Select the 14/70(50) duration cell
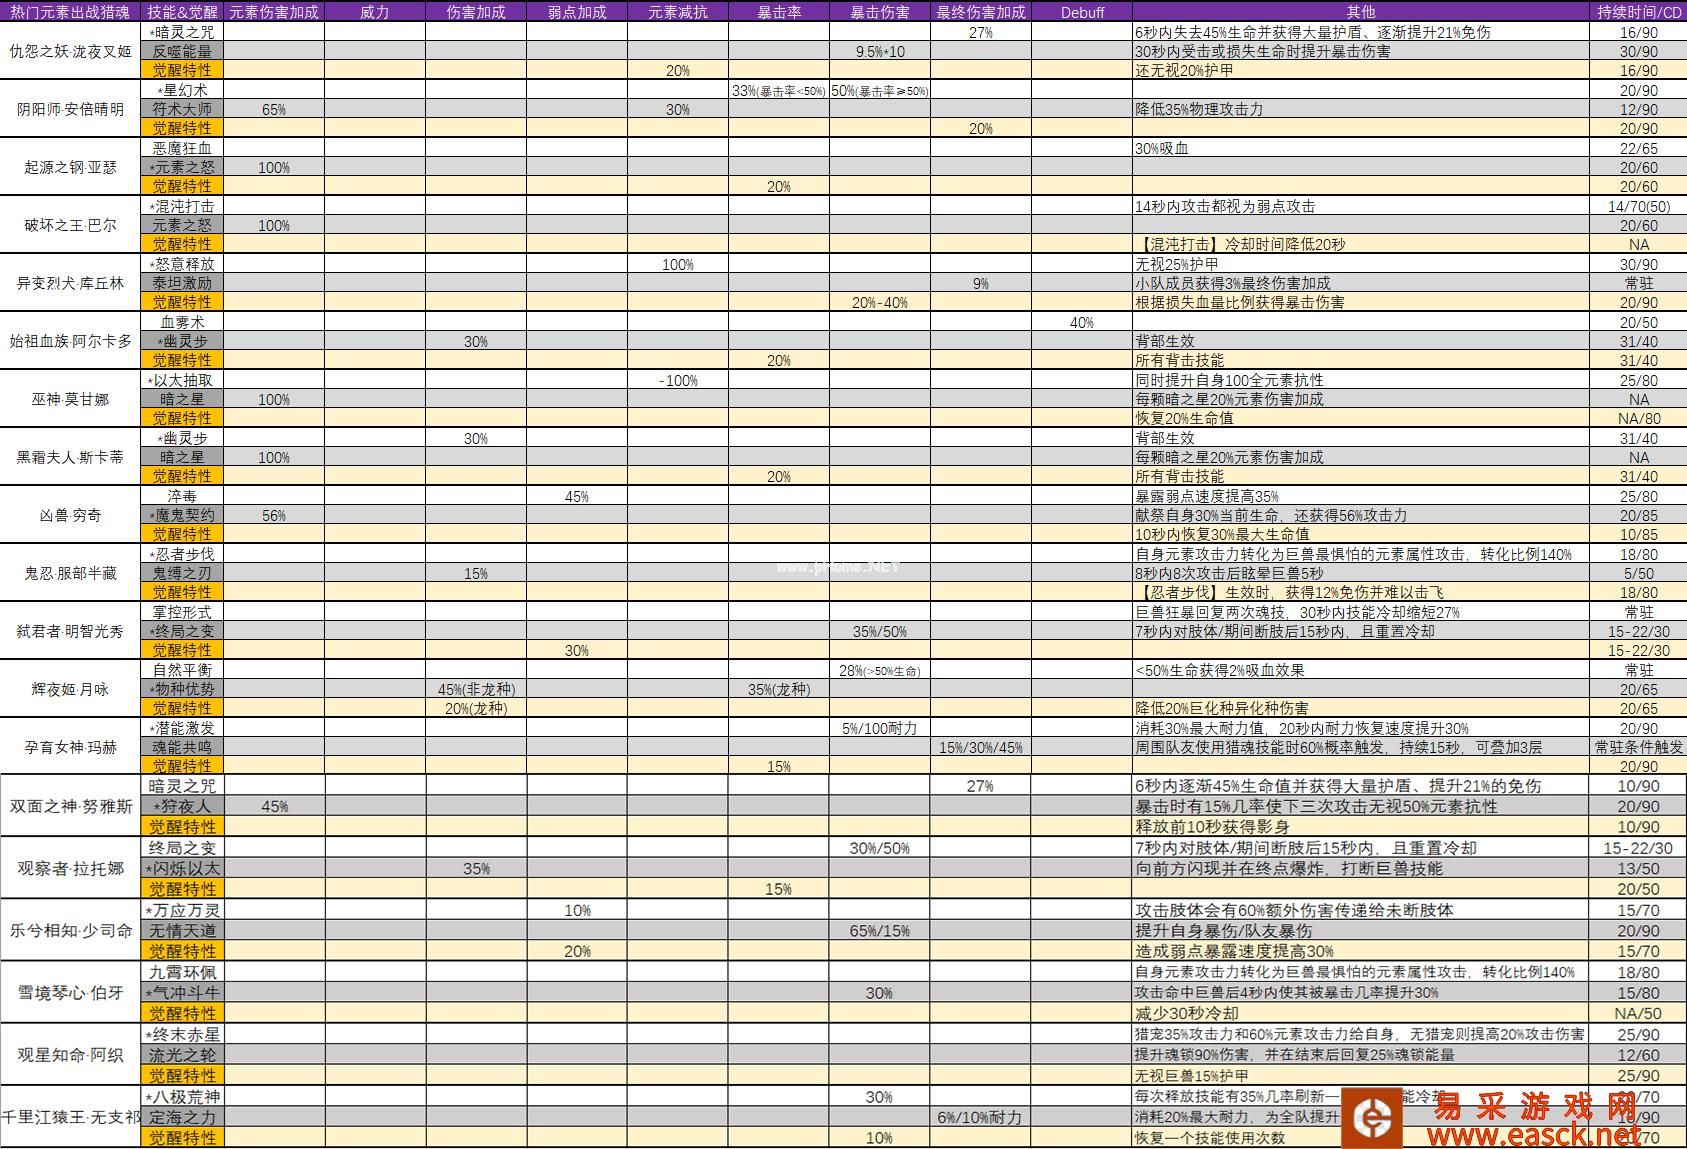 click(x=1638, y=207)
